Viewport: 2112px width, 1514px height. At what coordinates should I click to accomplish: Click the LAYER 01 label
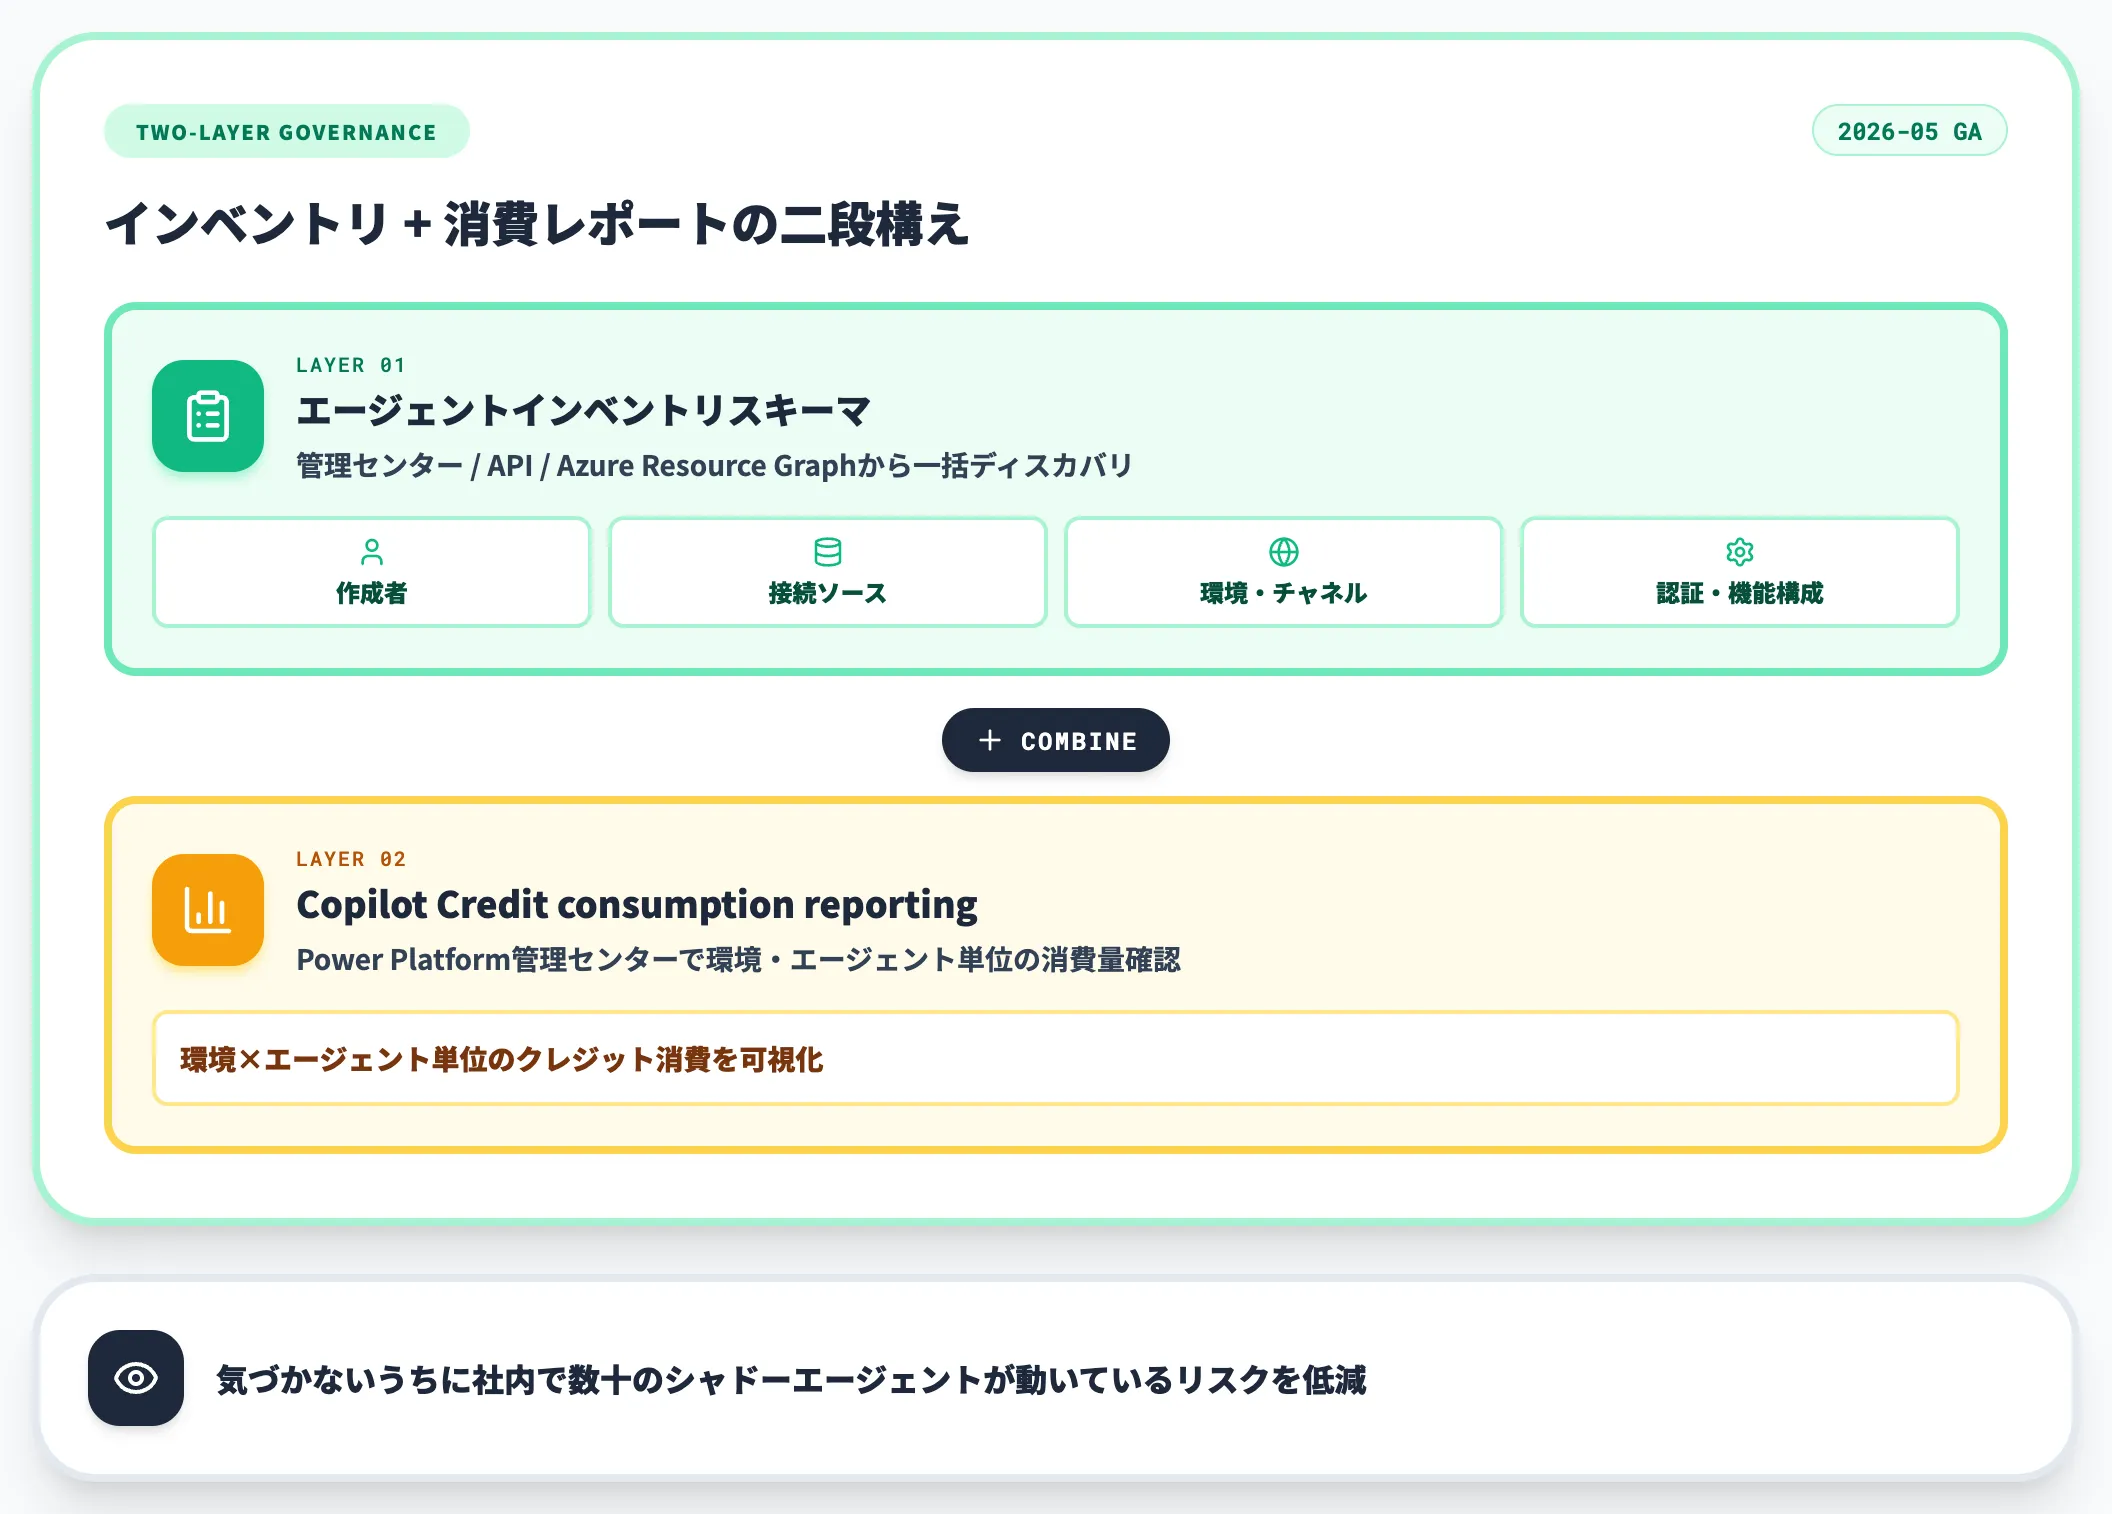click(351, 365)
